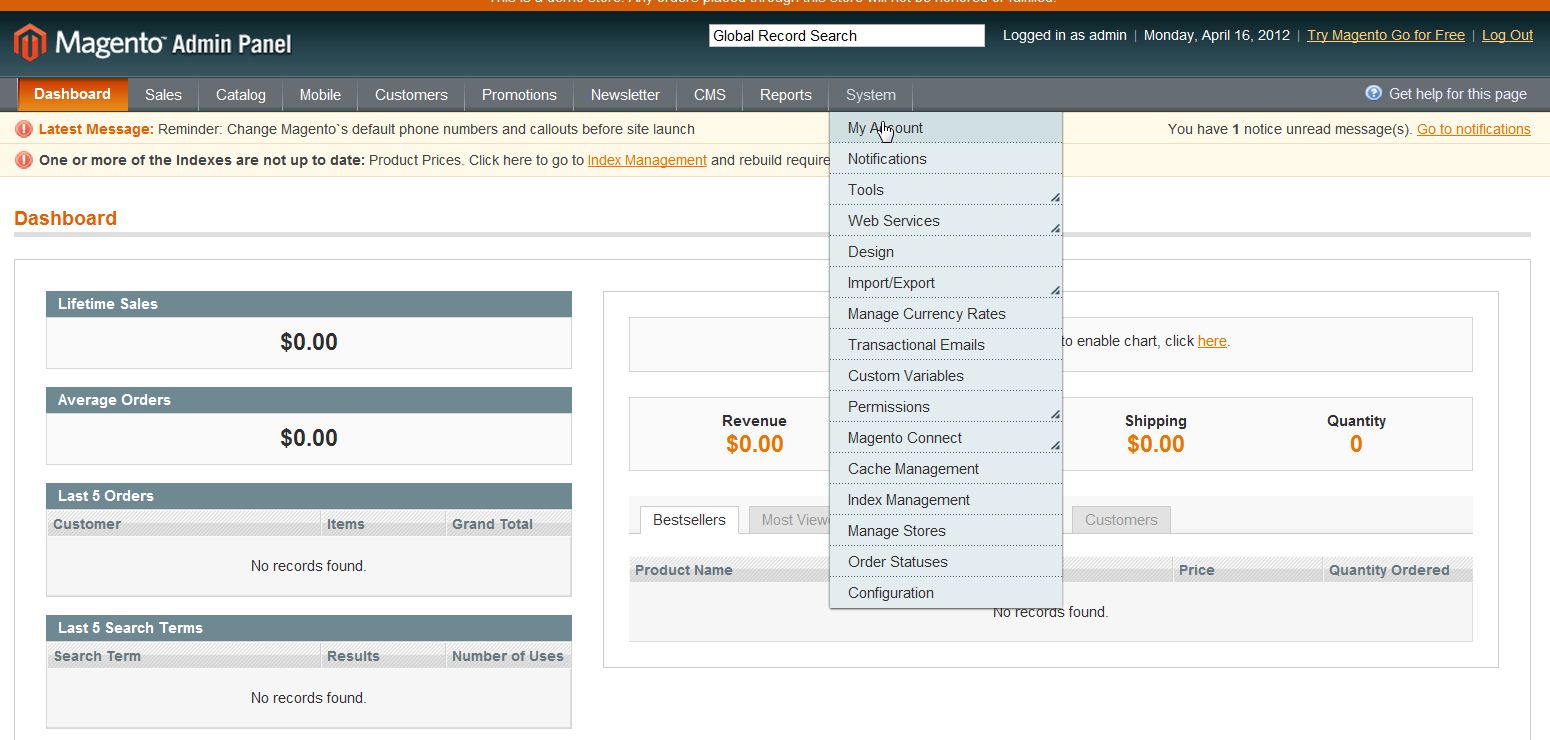Switch to the Bestsellers tab
Image resolution: width=1550 pixels, height=740 pixels.
click(x=689, y=520)
